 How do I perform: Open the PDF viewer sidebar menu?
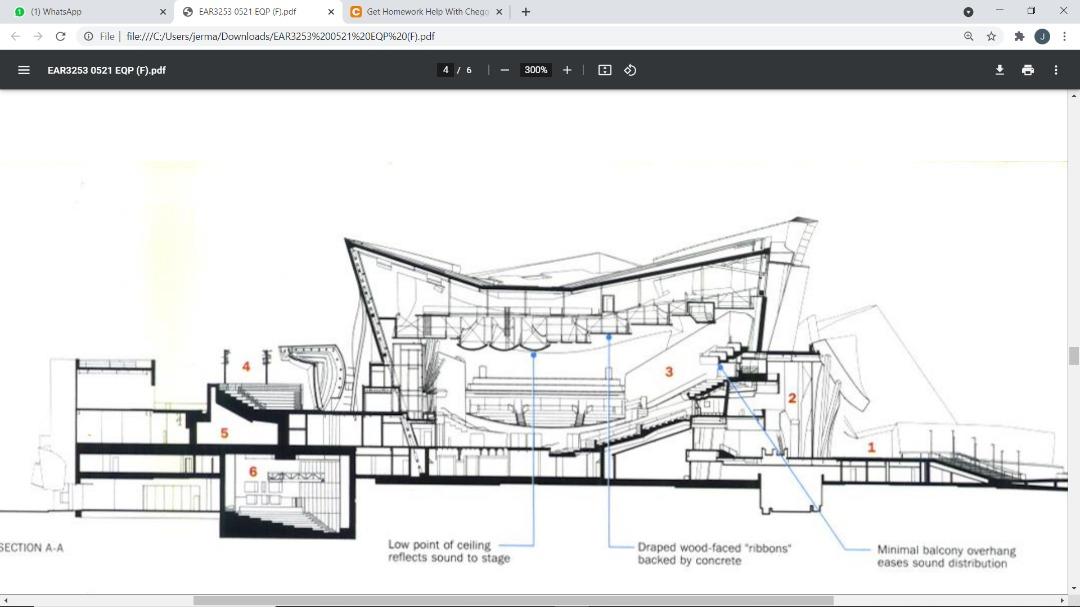(23, 70)
